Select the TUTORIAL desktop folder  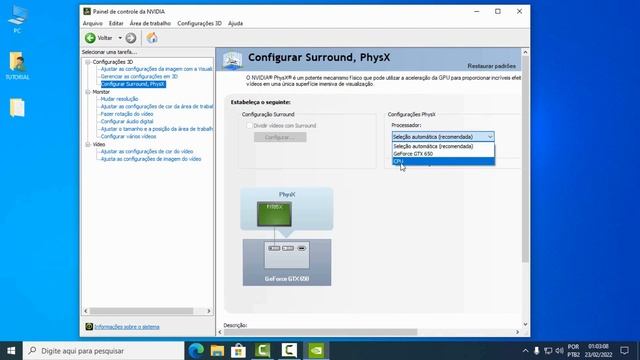tap(17, 65)
